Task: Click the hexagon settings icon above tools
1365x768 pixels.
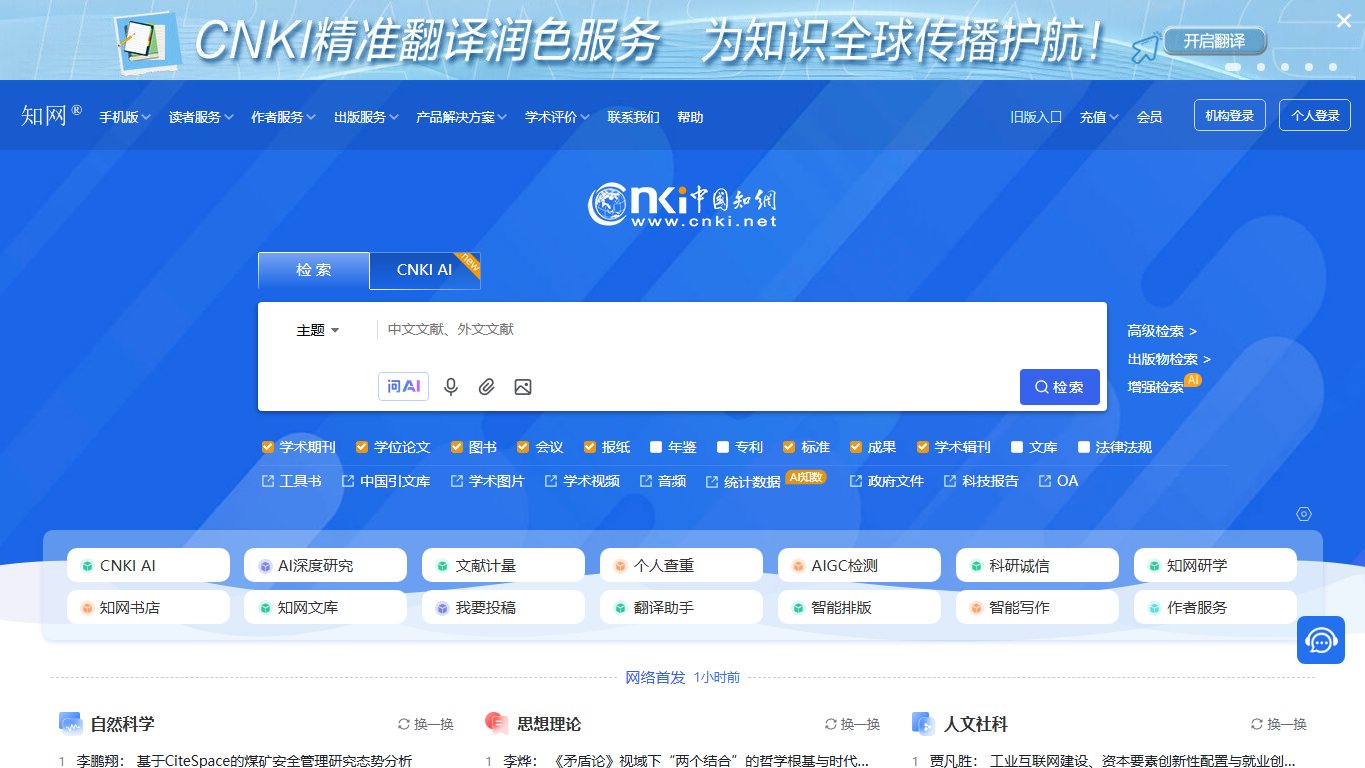Action: coord(1303,514)
